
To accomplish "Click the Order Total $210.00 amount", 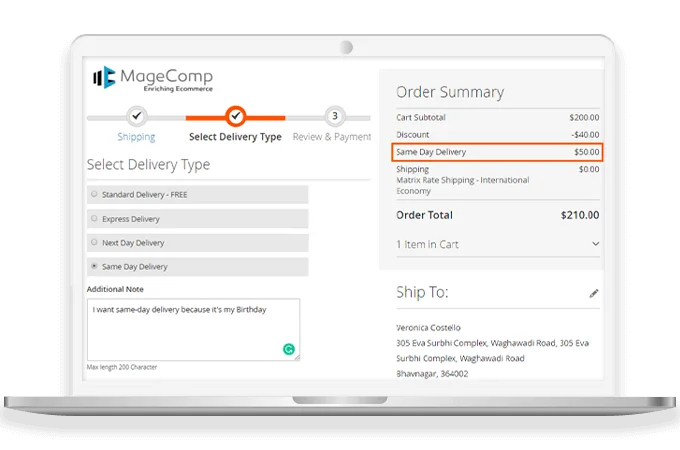I will pyautogui.click(x=579, y=215).
